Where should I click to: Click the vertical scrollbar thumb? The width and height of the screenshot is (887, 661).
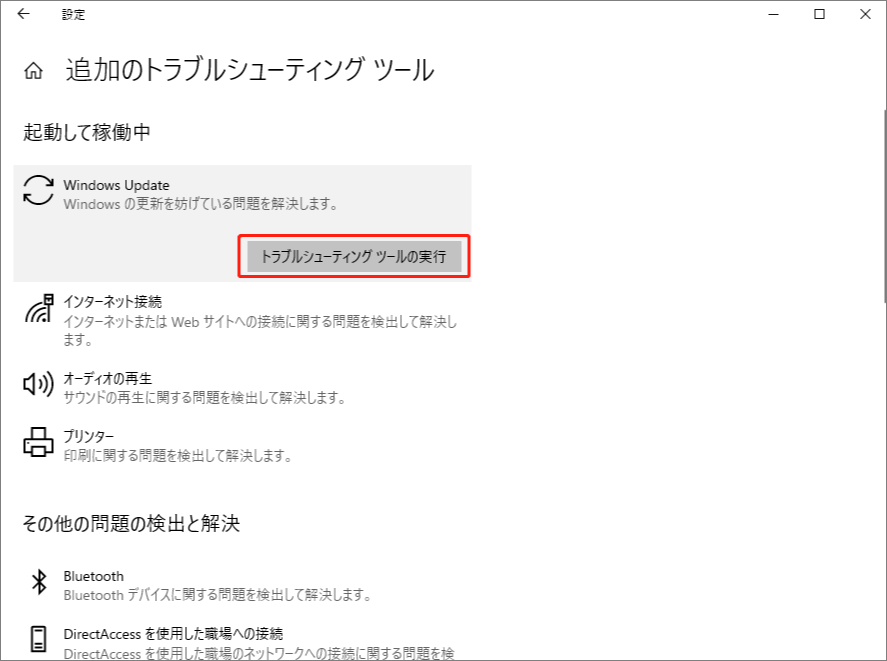point(884,205)
